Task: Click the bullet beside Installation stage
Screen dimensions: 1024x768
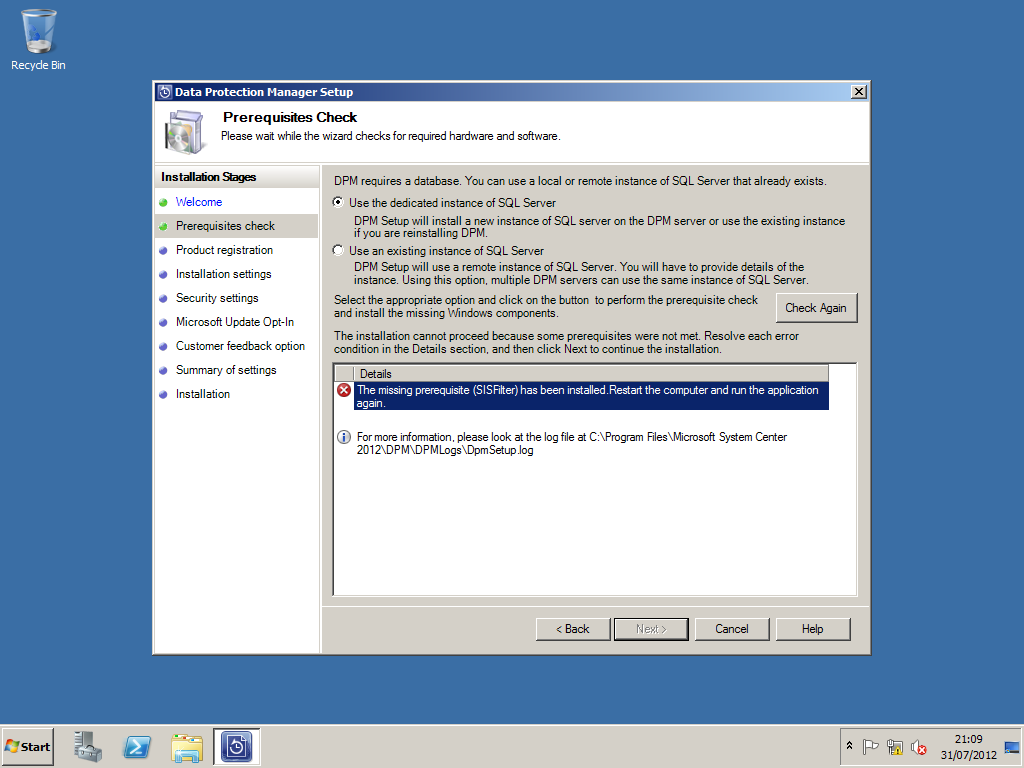Action: [163, 394]
